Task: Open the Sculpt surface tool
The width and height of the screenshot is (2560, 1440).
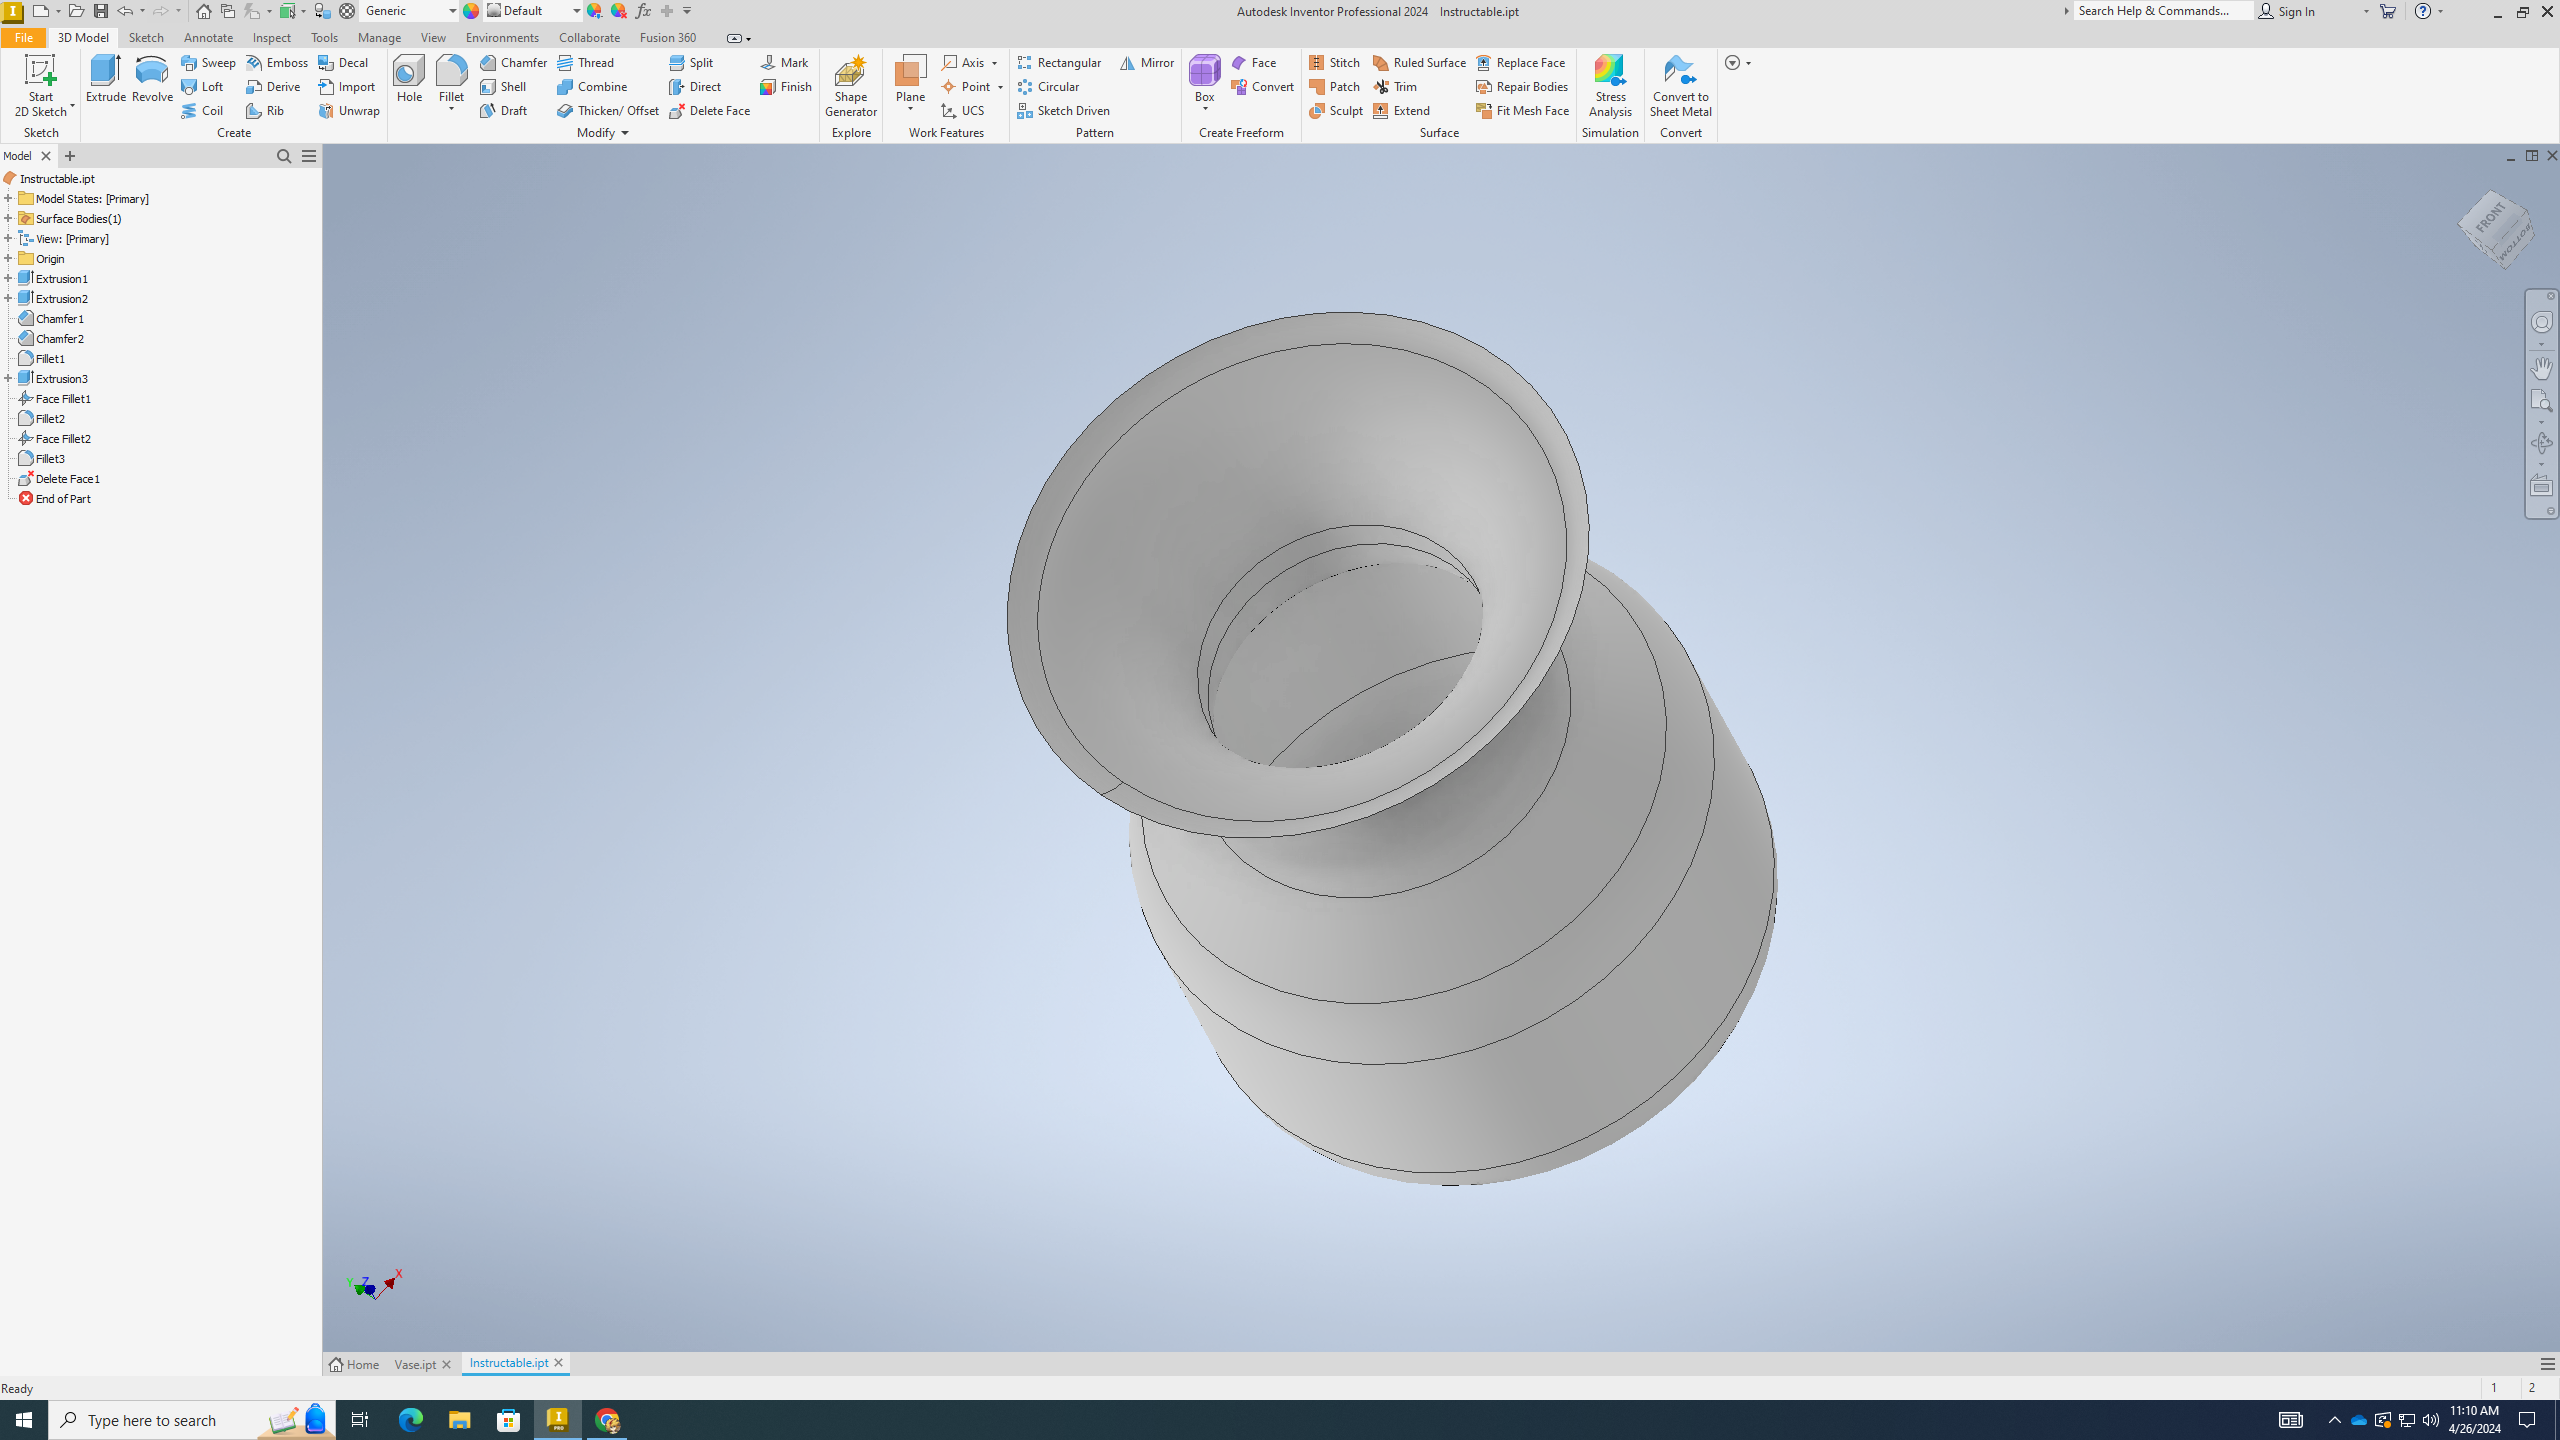Action: pyautogui.click(x=1336, y=110)
